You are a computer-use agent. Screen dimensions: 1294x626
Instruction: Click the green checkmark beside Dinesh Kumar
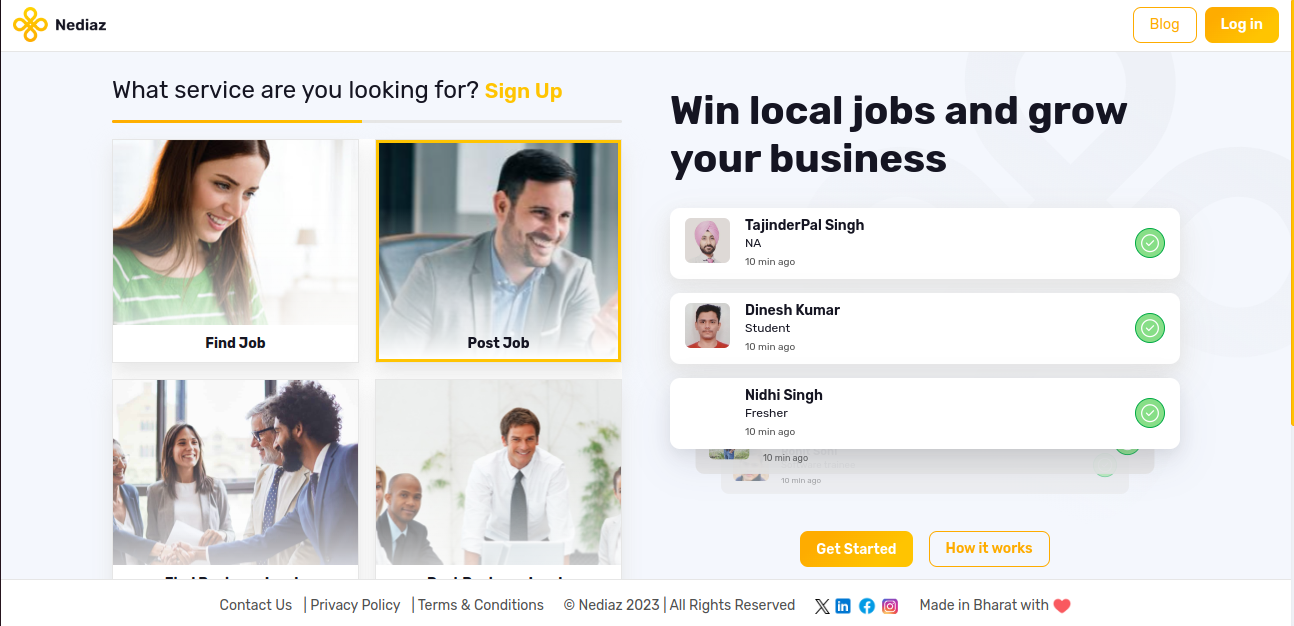1149,328
